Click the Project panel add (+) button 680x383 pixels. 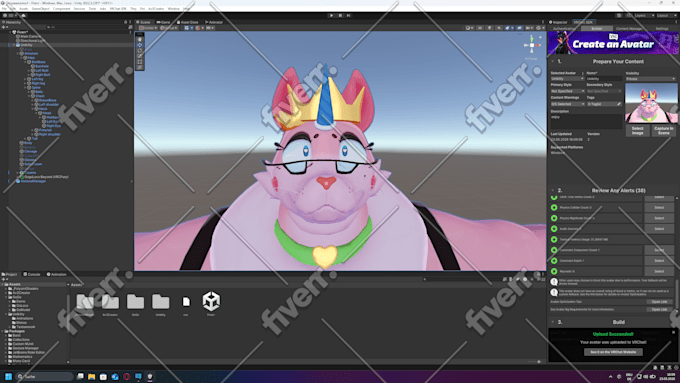pos(3,279)
